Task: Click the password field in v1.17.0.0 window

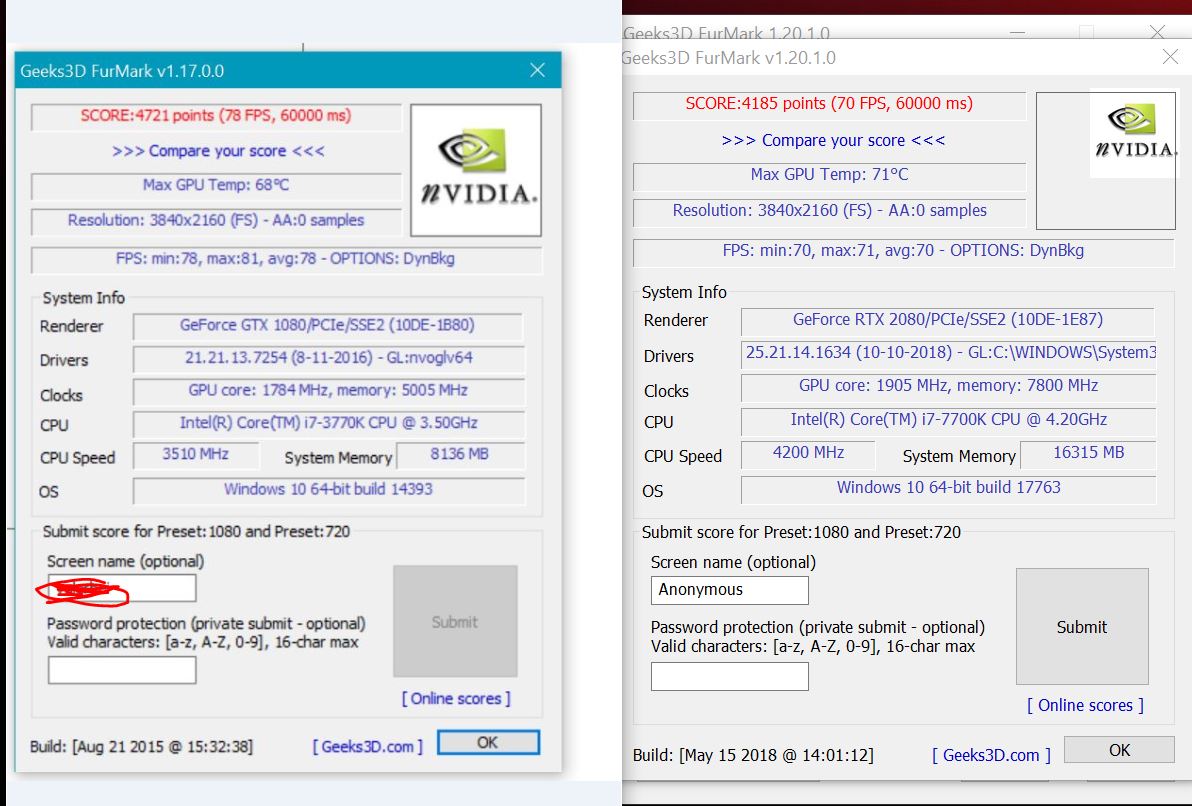Action: click(x=122, y=670)
